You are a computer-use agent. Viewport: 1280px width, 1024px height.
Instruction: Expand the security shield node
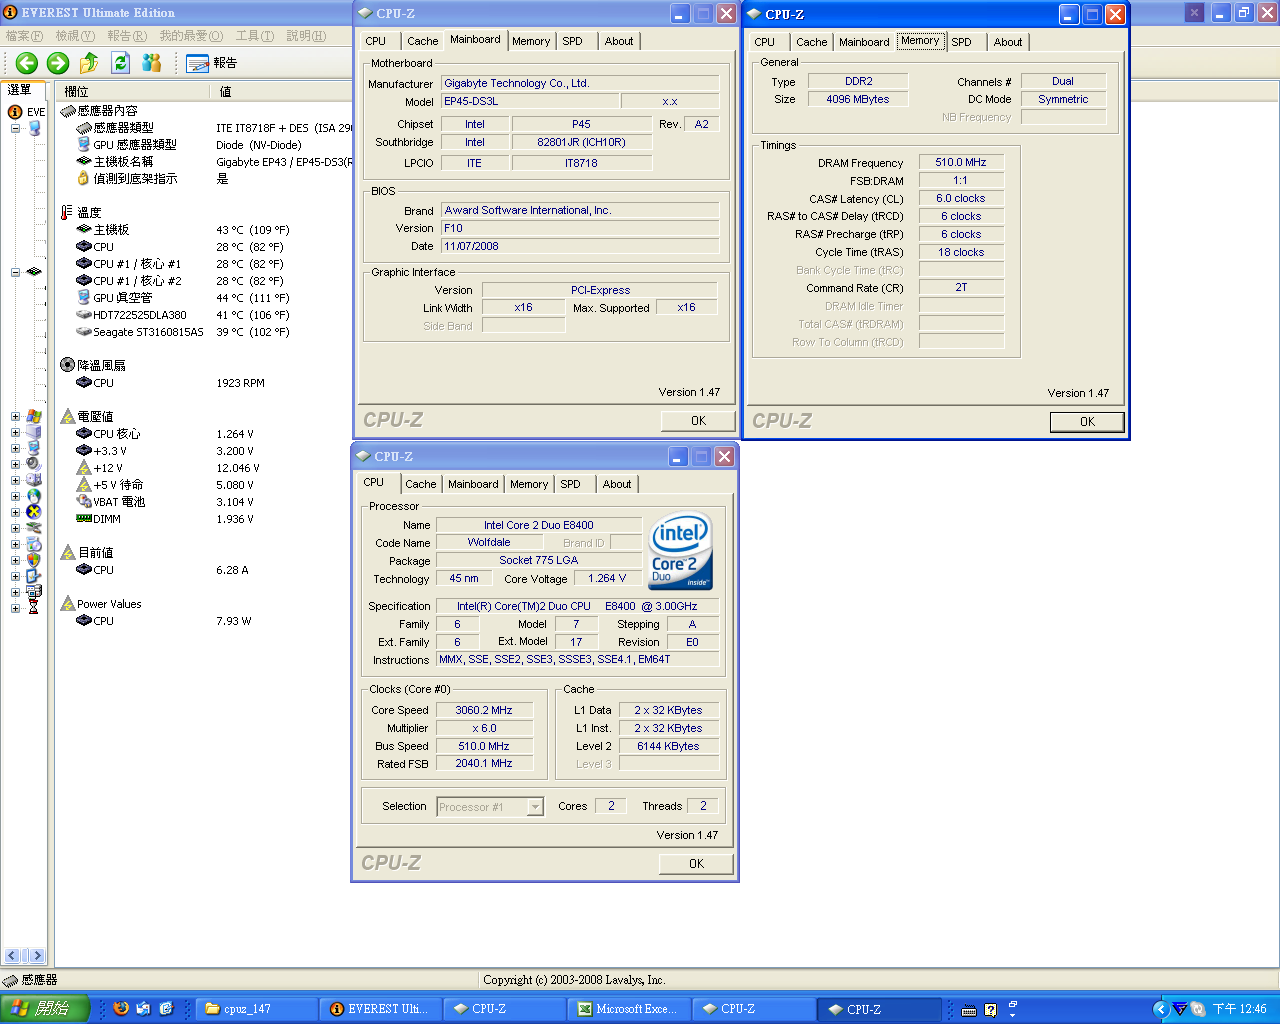click(15, 560)
